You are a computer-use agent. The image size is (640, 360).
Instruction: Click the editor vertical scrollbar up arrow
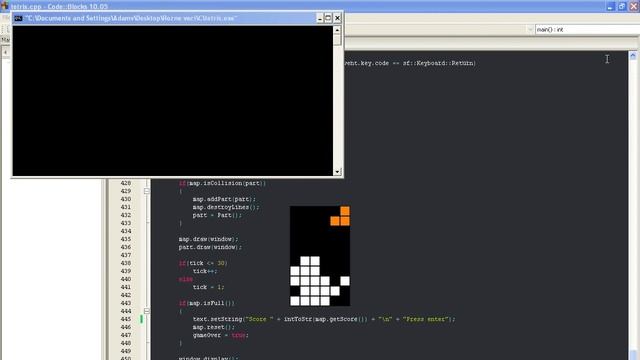(x=633, y=56)
